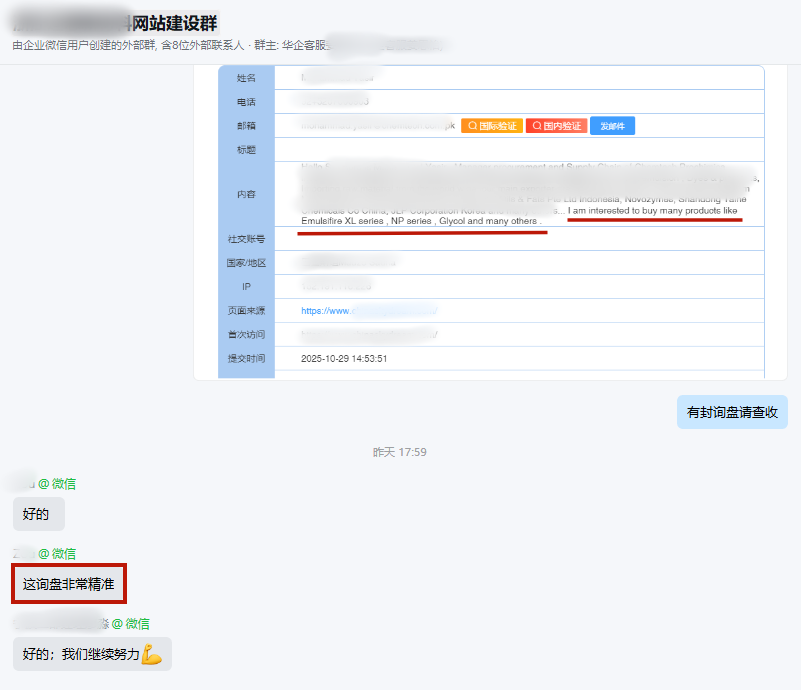Open the 页面来源 https link

[368, 311]
